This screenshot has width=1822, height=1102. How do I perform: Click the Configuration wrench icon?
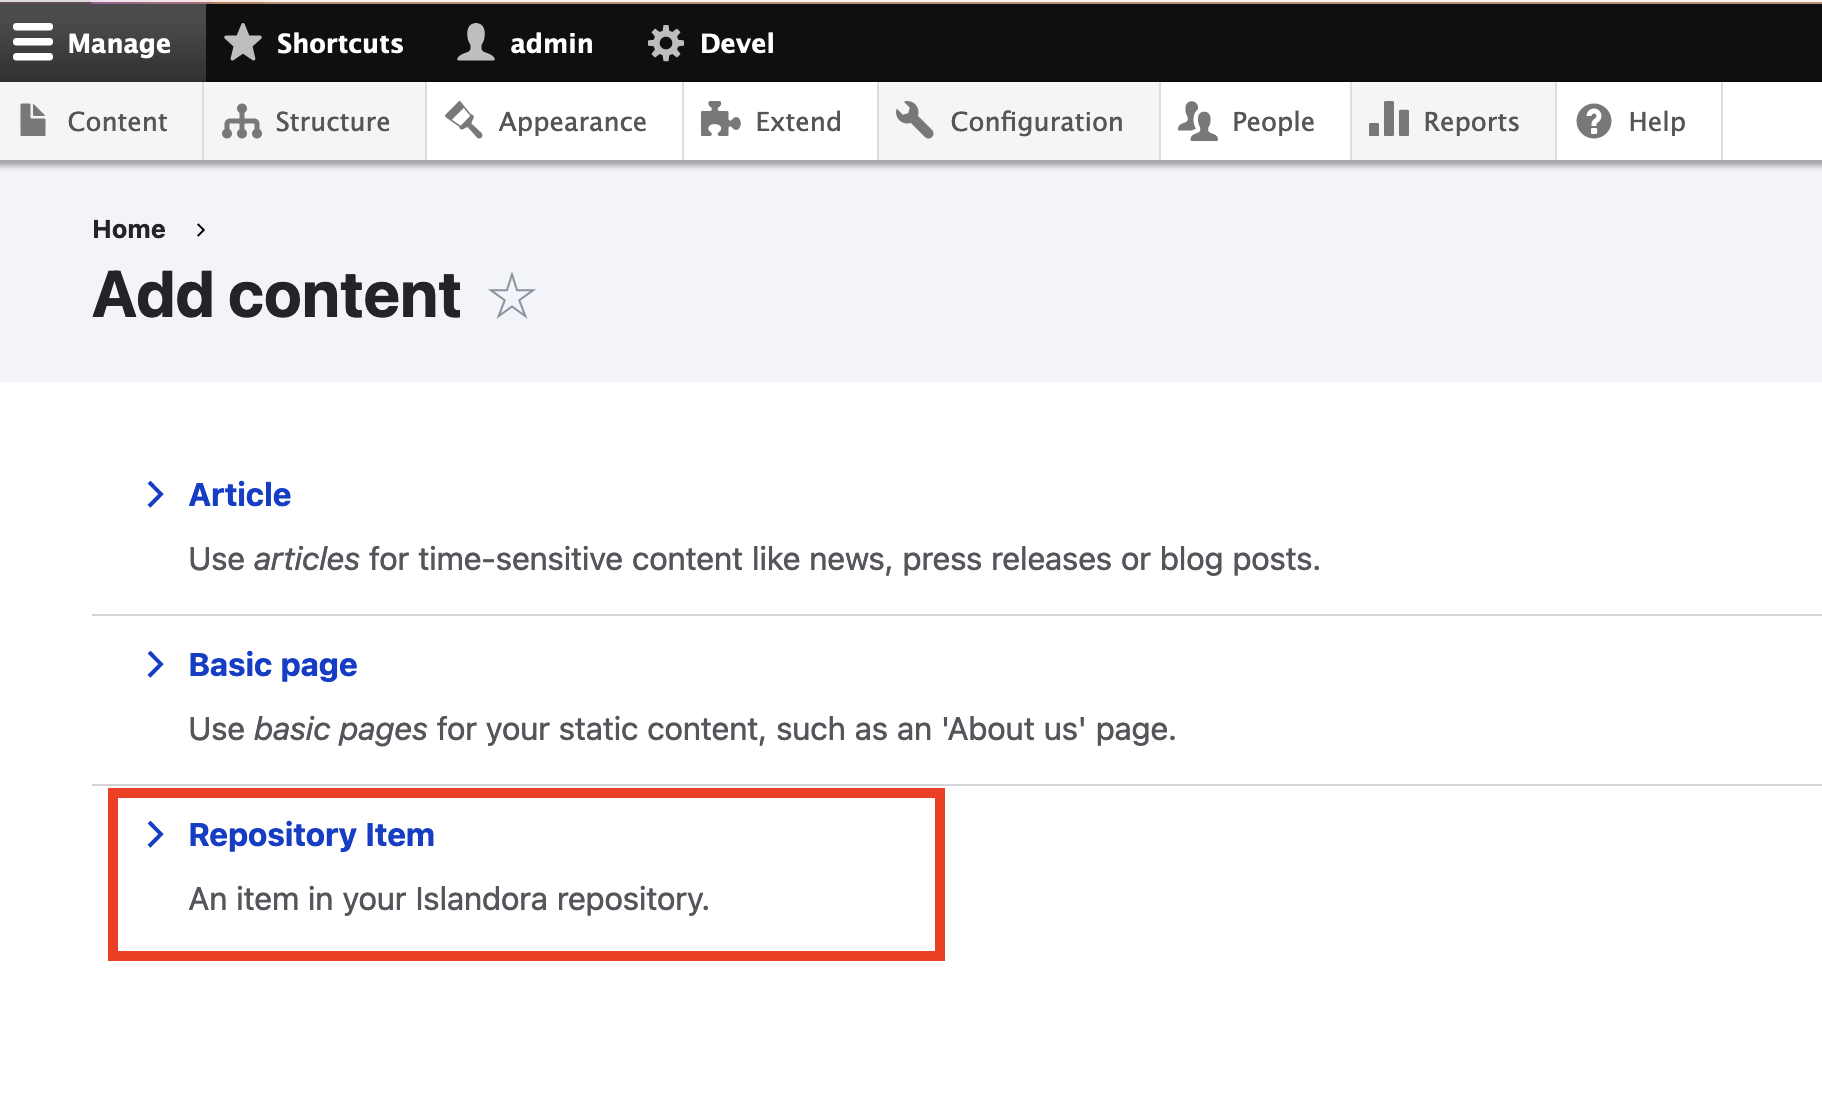[x=913, y=120]
